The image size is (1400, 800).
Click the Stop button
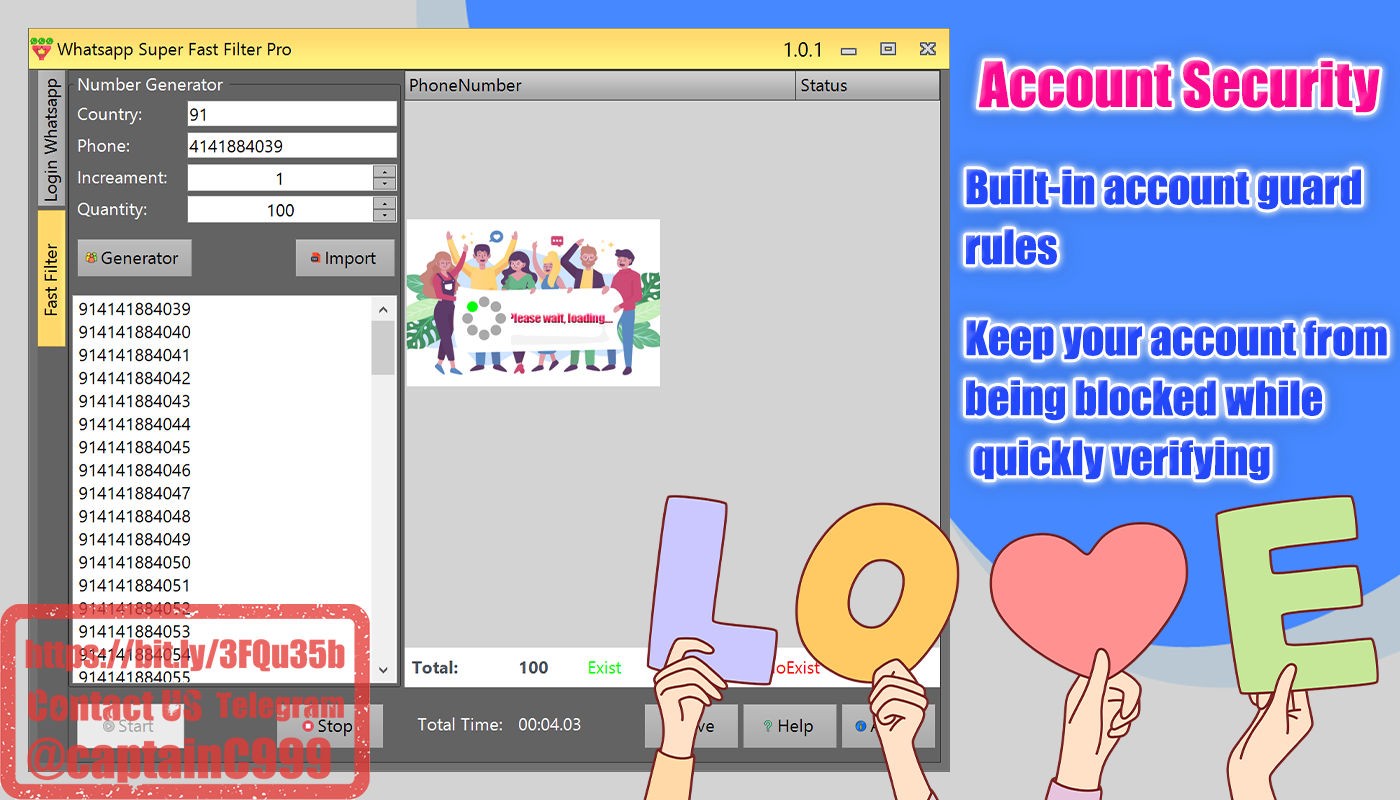tap(329, 726)
